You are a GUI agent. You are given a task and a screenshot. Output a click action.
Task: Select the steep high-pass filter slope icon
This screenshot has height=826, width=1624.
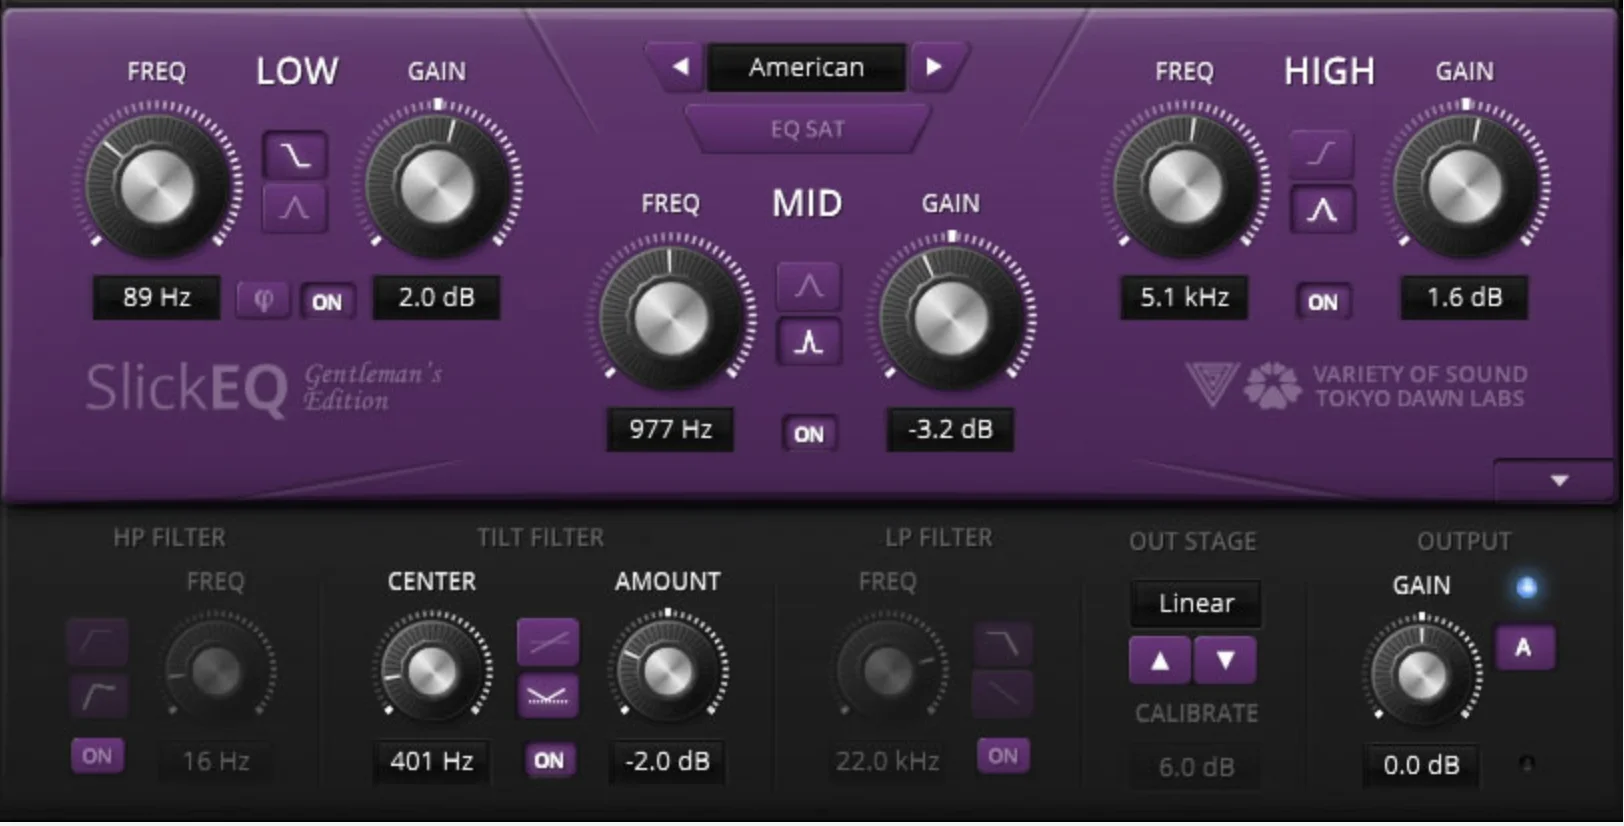[98, 694]
